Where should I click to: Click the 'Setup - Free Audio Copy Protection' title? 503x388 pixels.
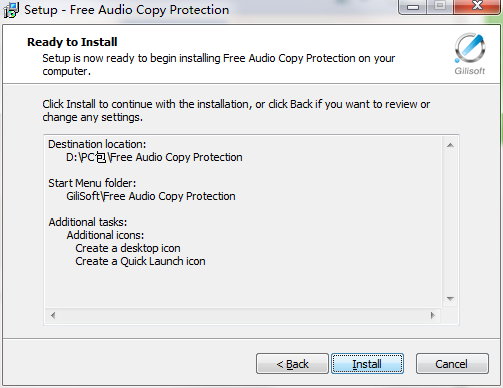(127, 10)
